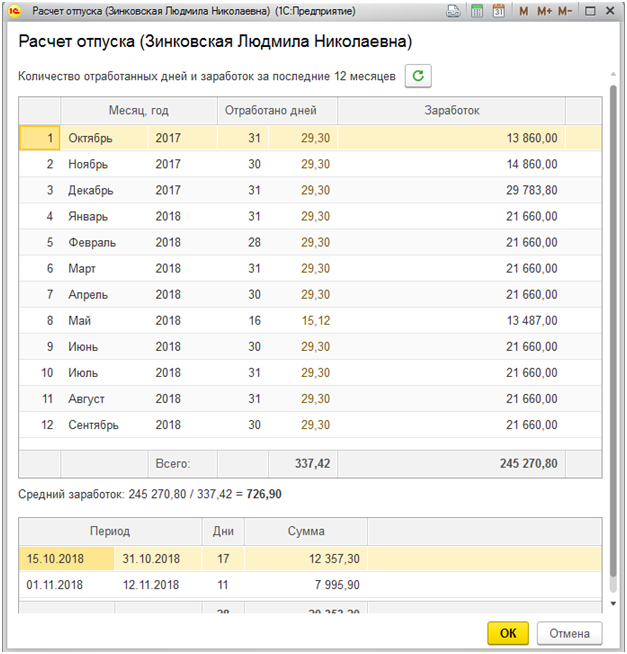The height and width of the screenshot is (654, 627).
Task: Open the calculator icon
Action: 476,11
